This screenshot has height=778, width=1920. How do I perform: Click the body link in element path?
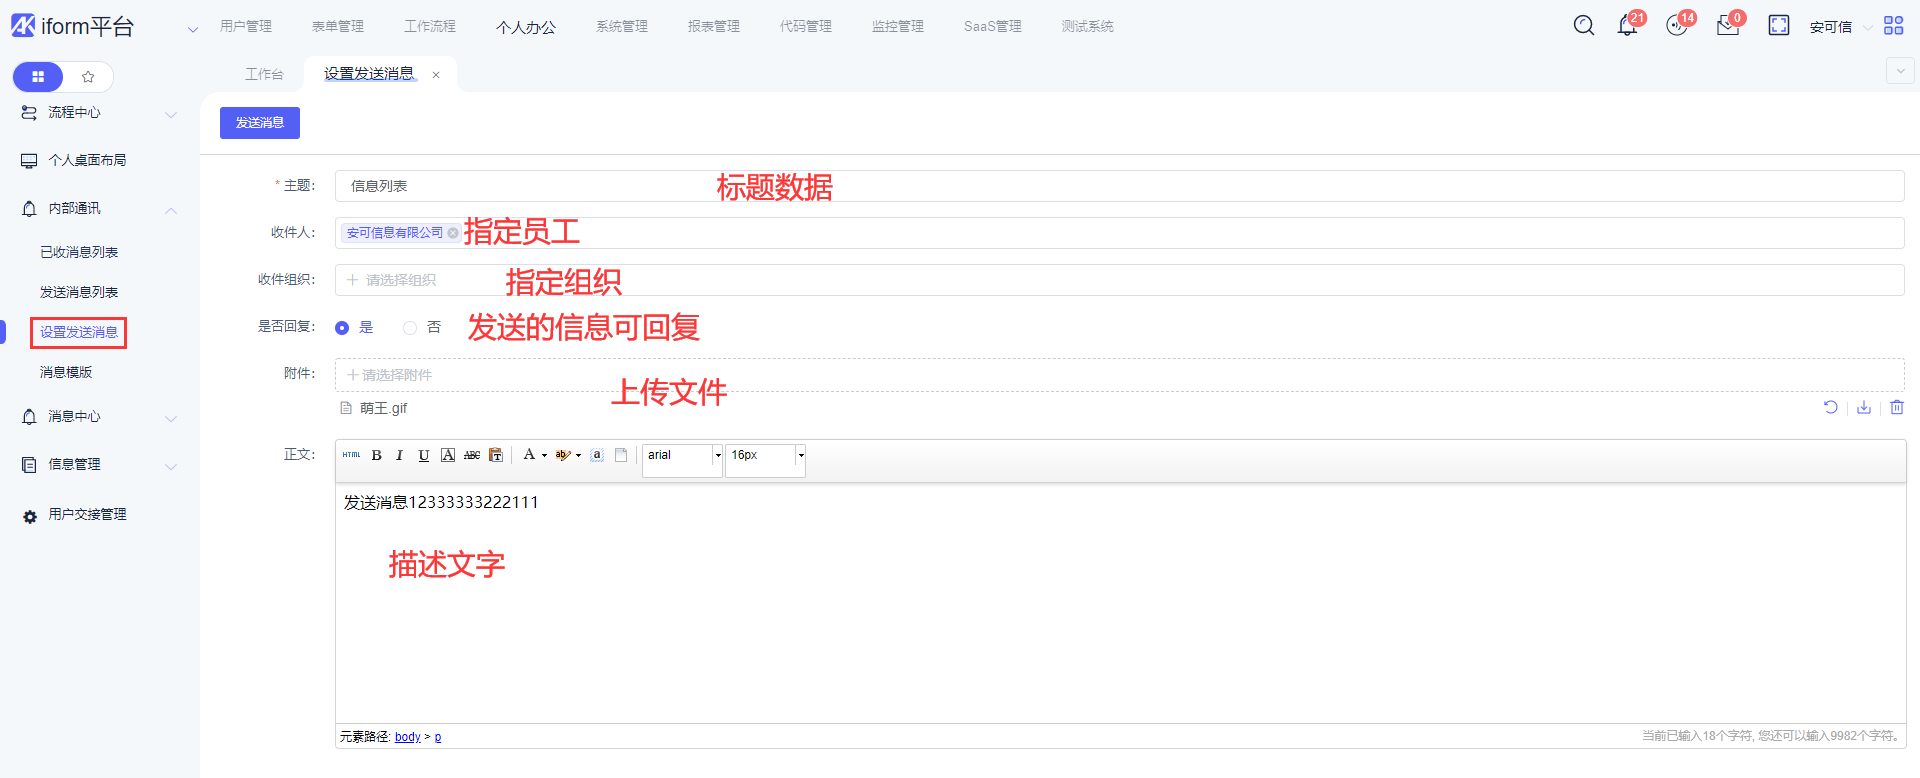click(407, 737)
